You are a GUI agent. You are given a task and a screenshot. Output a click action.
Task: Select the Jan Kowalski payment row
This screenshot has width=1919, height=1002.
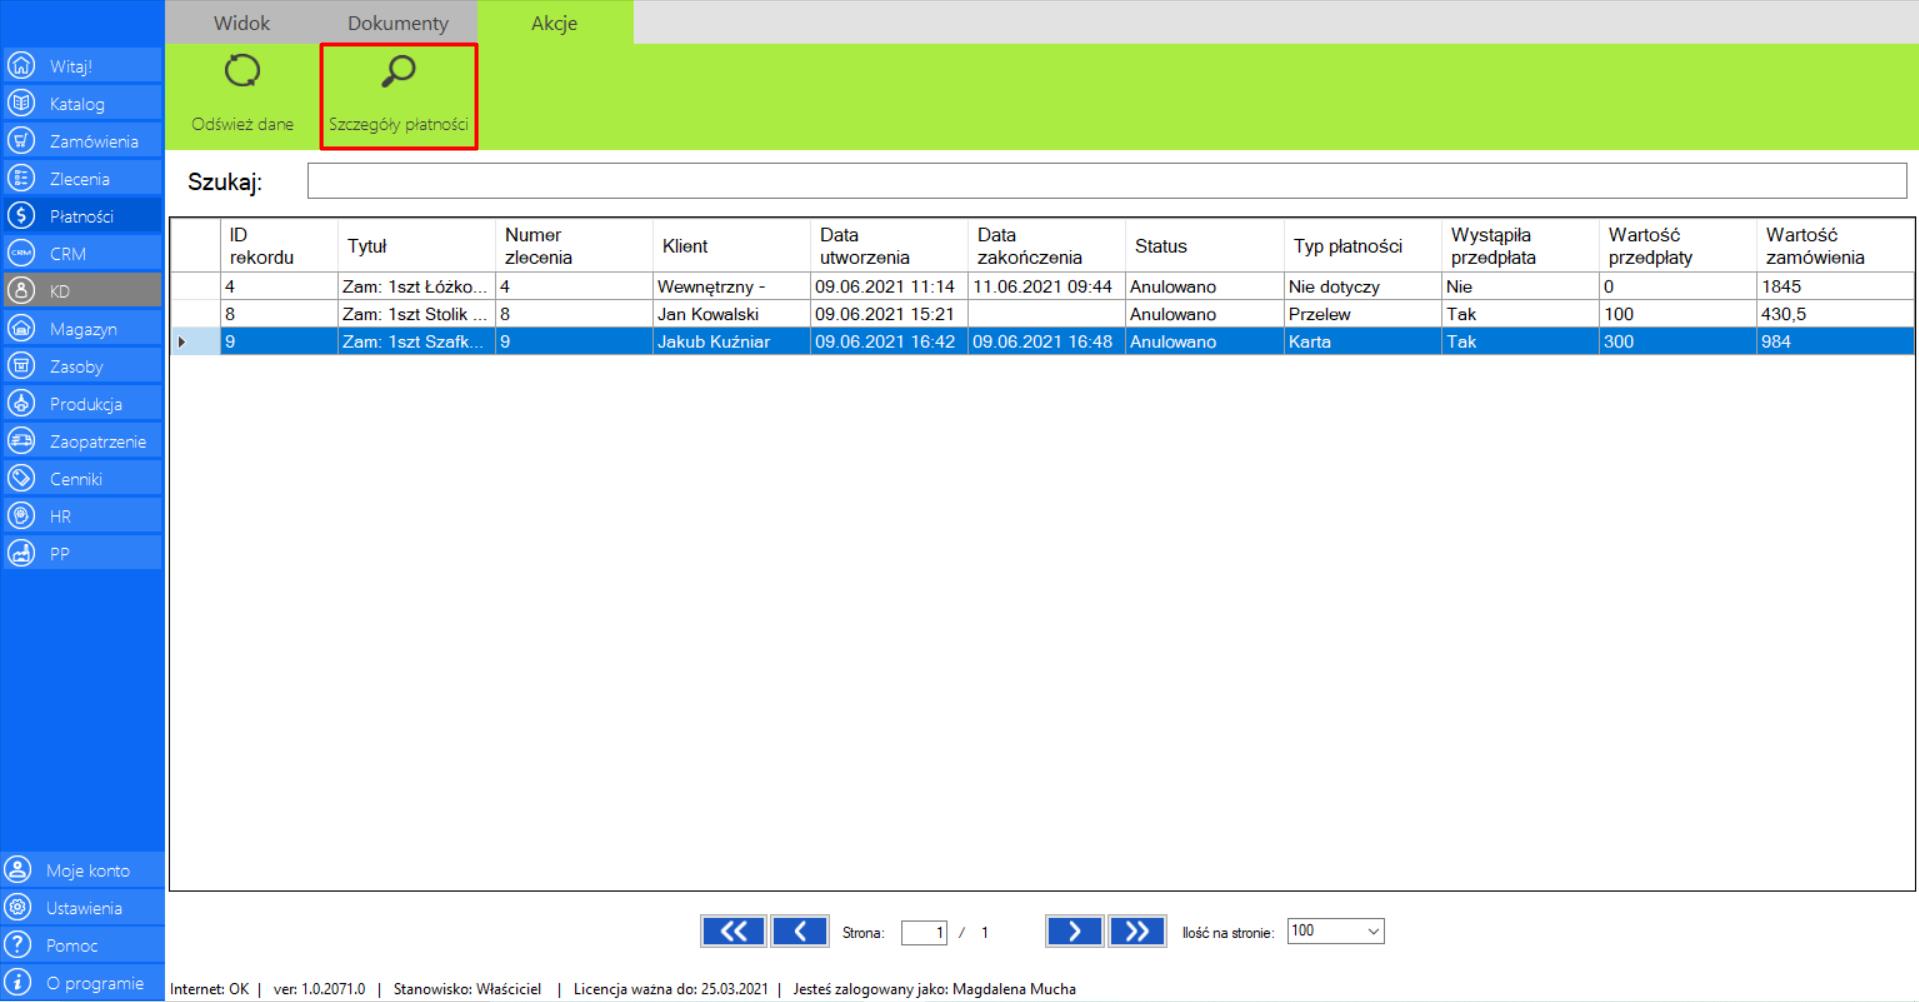707,314
